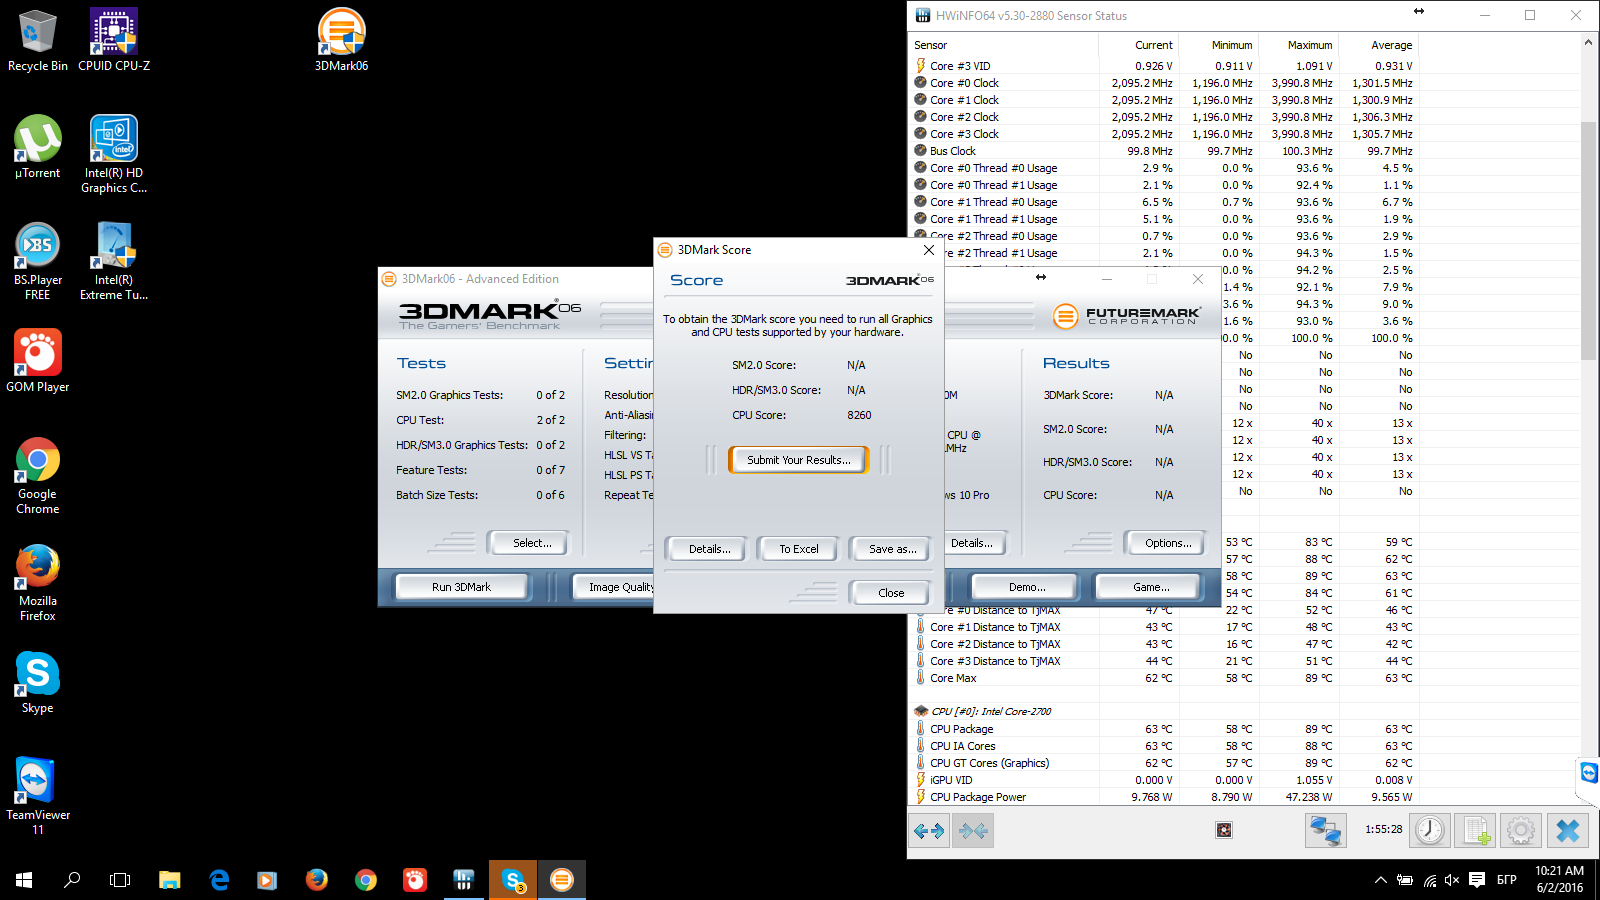Click HWiNFO shrink columns arrows icon
This screenshot has width=1600, height=900.
pos(973,831)
